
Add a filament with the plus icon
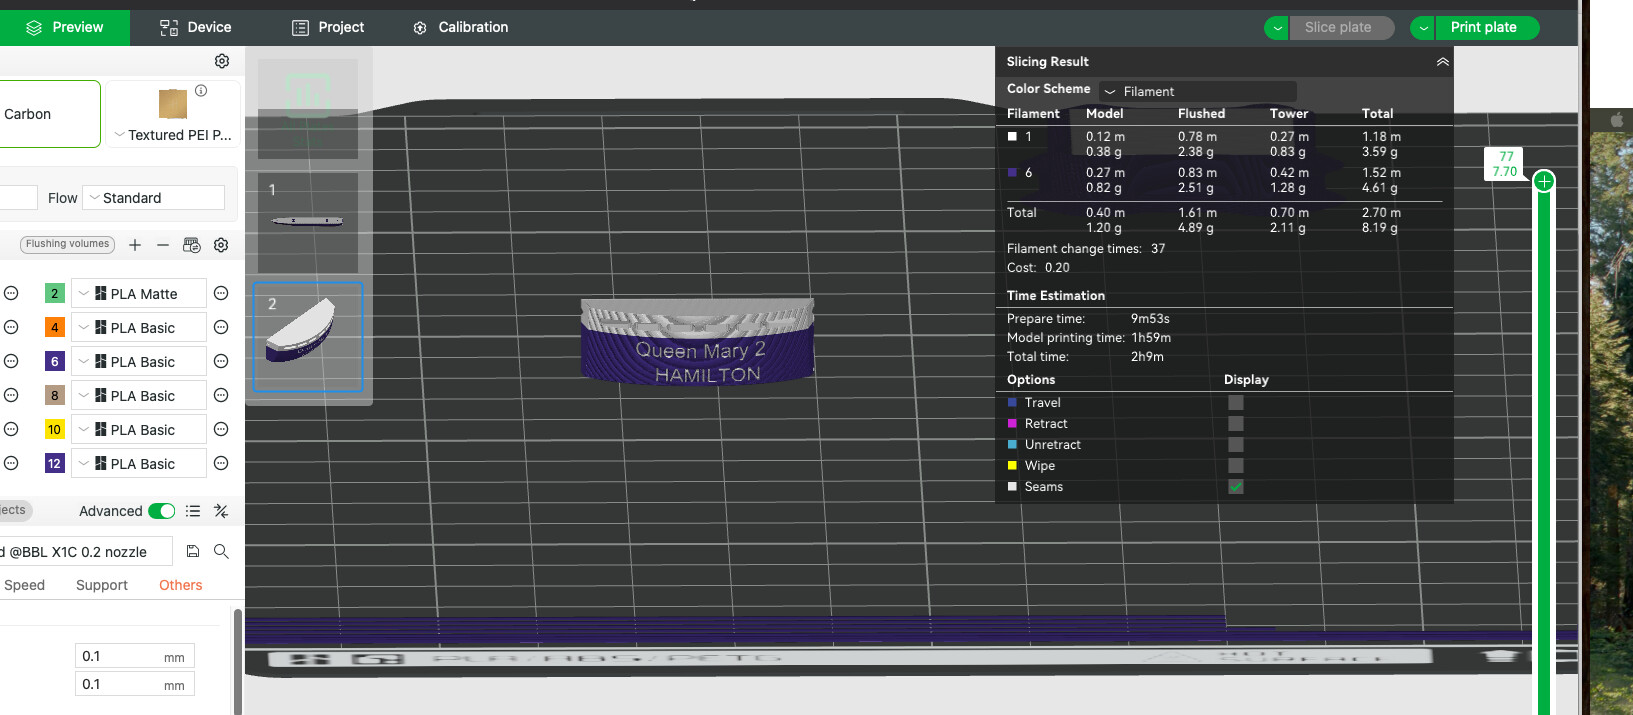[135, 245]
